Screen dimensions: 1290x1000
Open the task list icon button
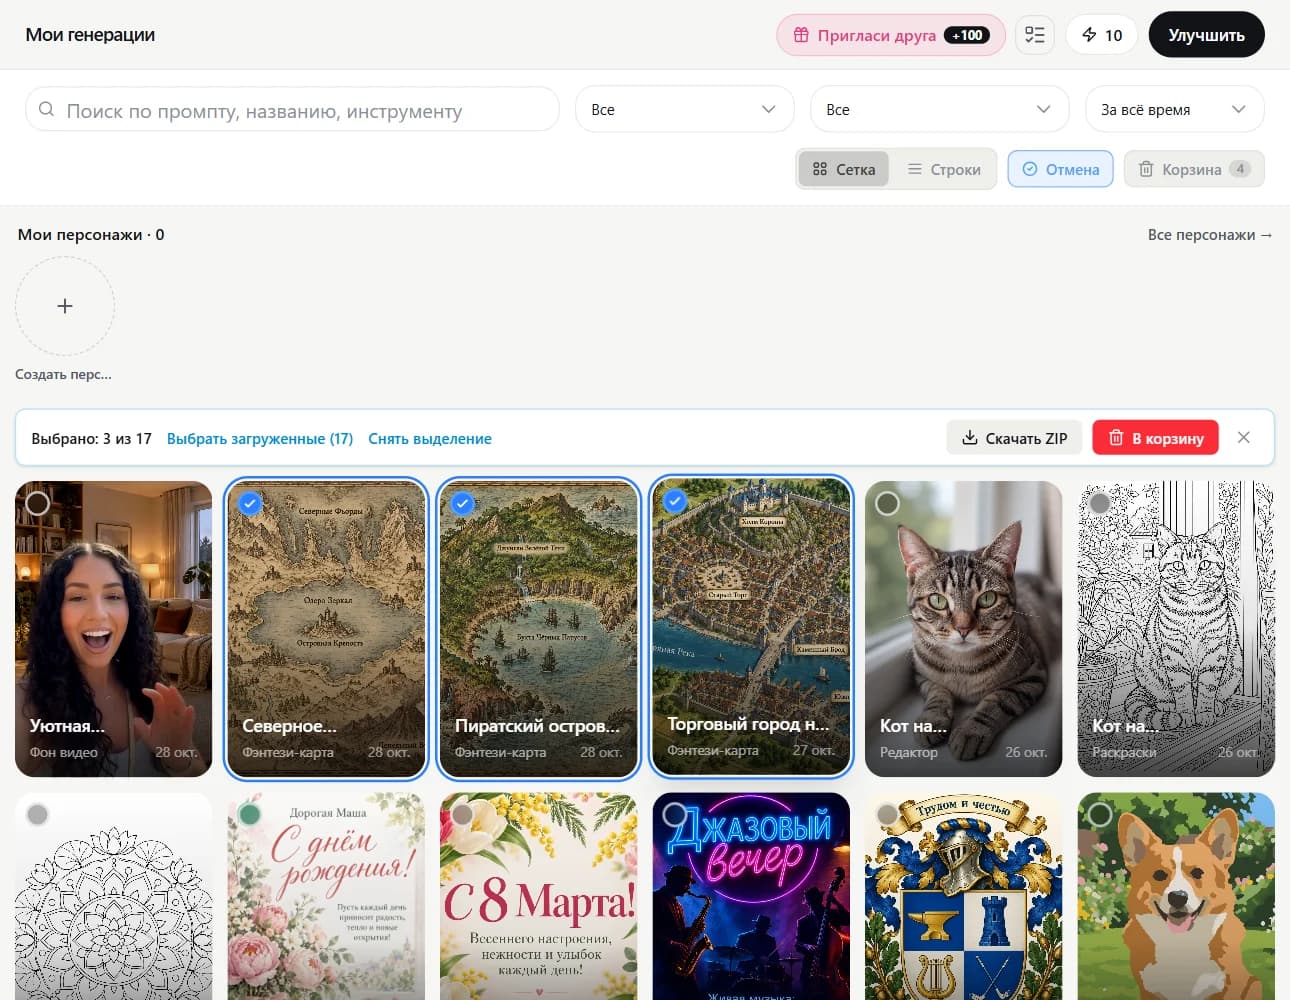pos(1035,35)
